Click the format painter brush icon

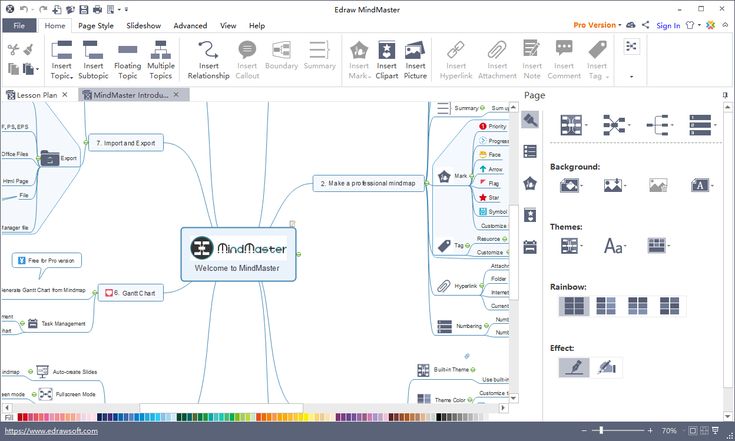[28, 49]
